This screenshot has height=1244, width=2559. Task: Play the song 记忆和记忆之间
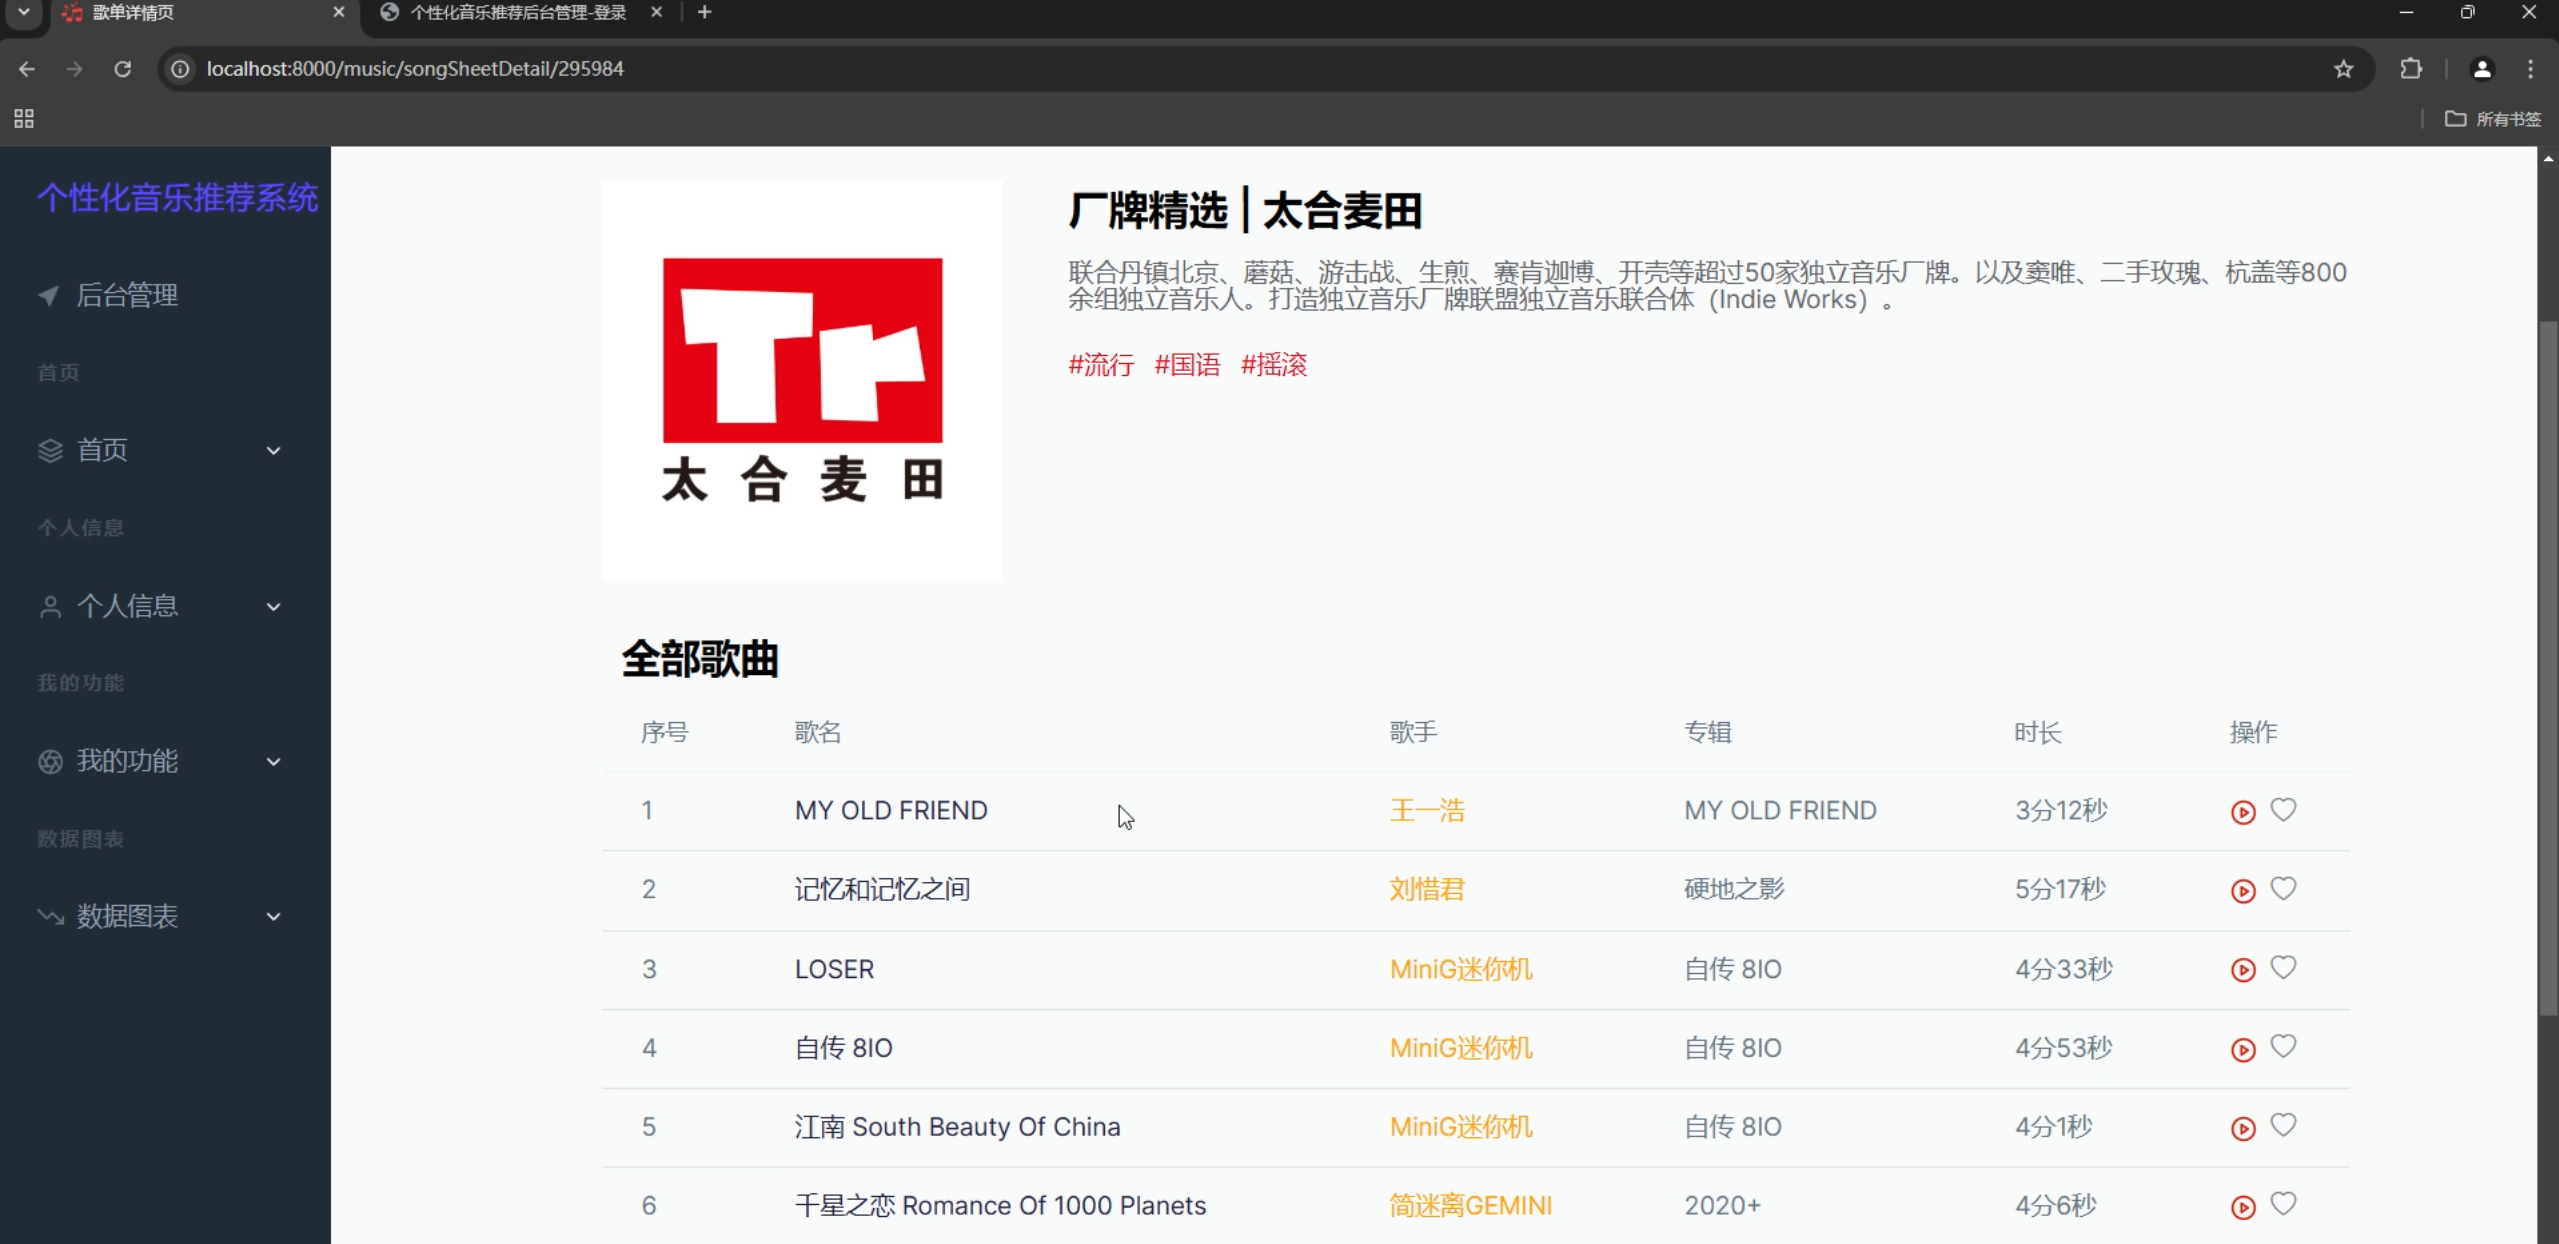pyautogui.click(x=2243, y=891)
